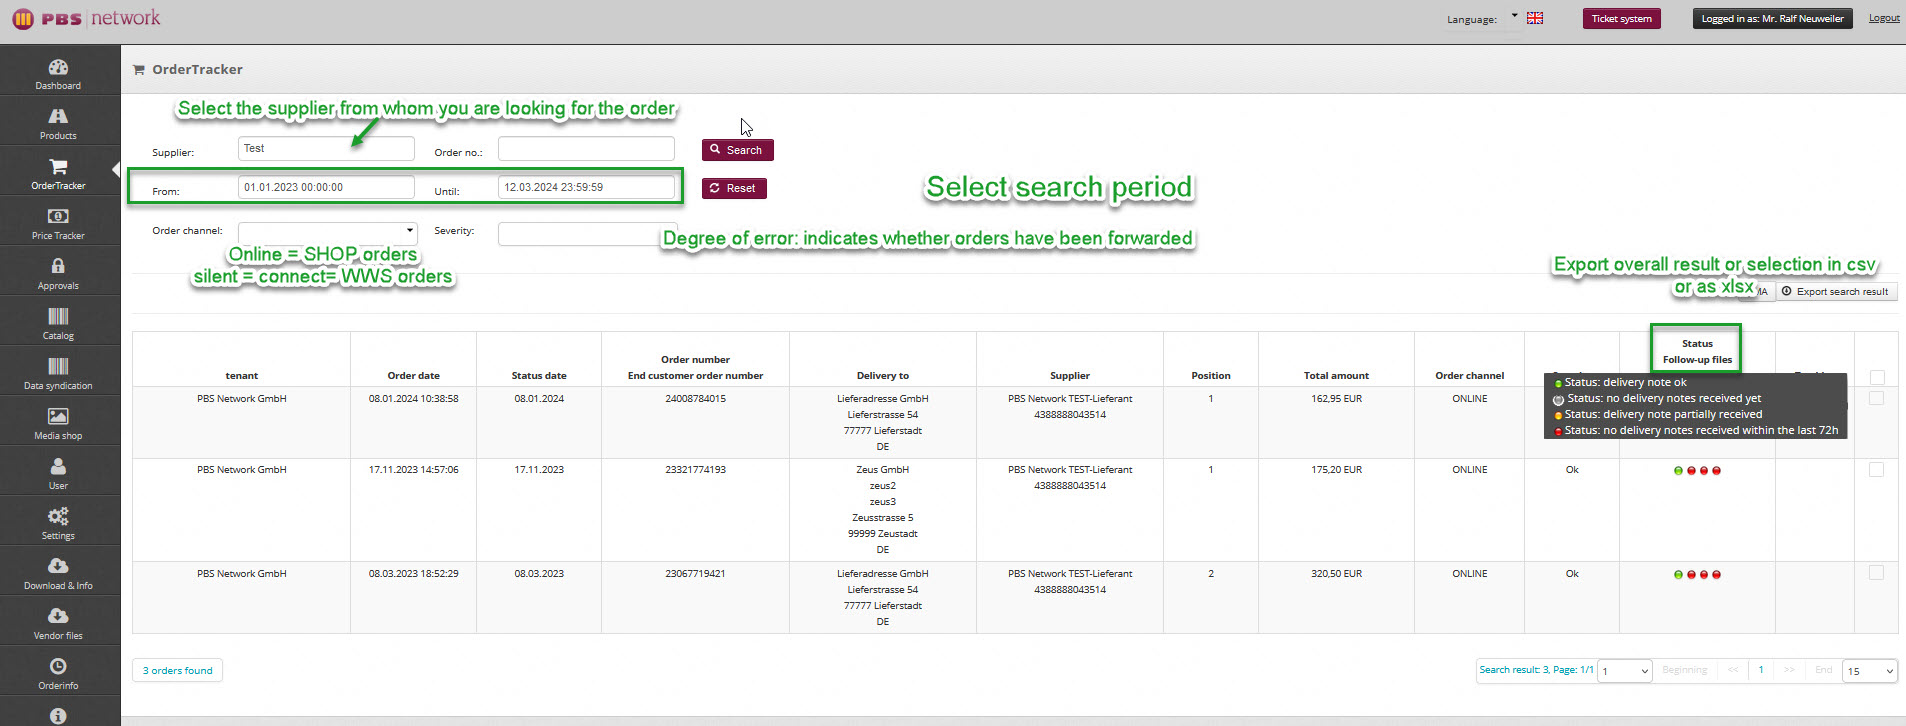This screenshot has width=1906, height=726.
Task: Click total amount 320,50 EUR
Action: (x=1336, y=574)
